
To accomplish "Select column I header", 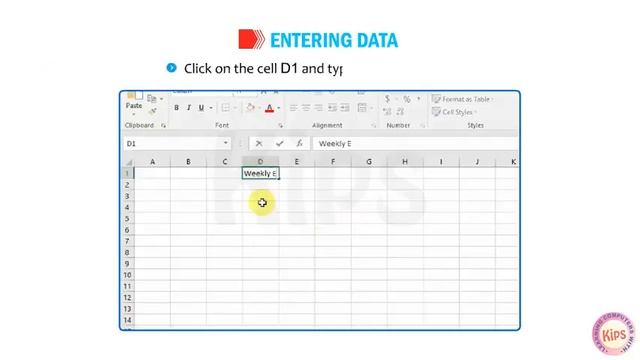I will coord(441,162).
